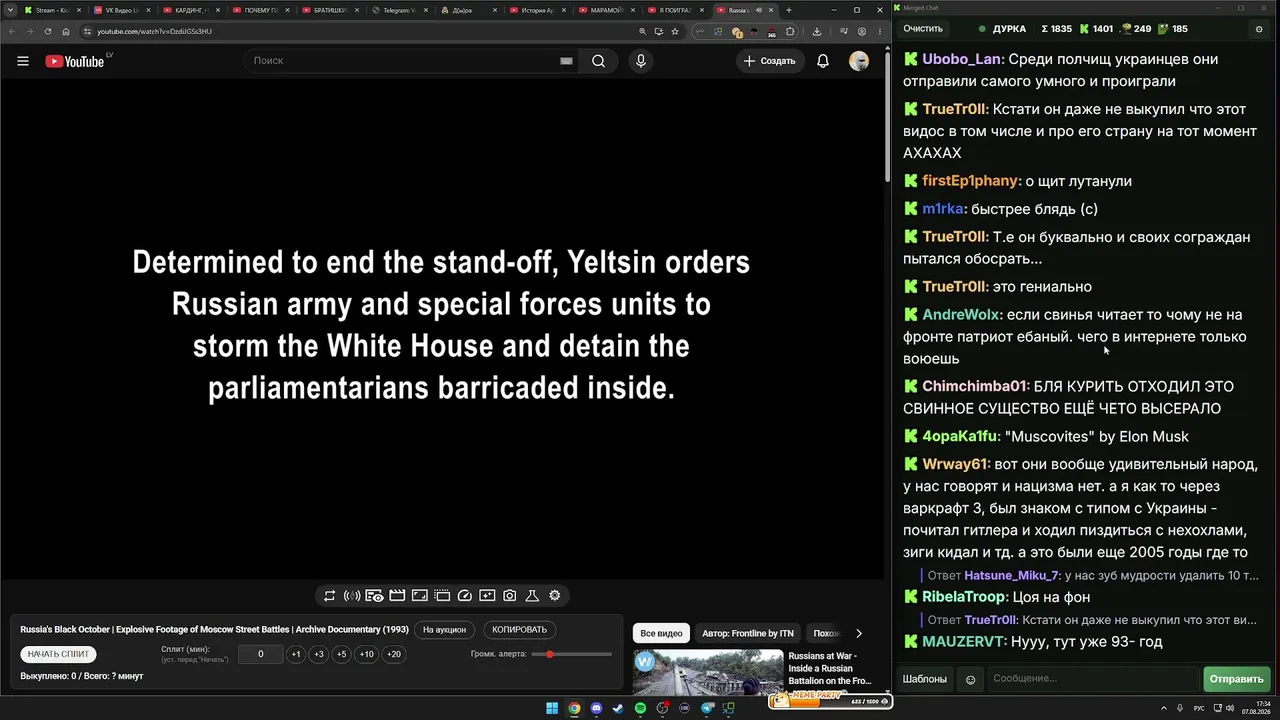Image resolution: width=1280 pixels, height=720 pixels.
Task: Open player toolbar settings gear
Action: [x=555, y=596]
